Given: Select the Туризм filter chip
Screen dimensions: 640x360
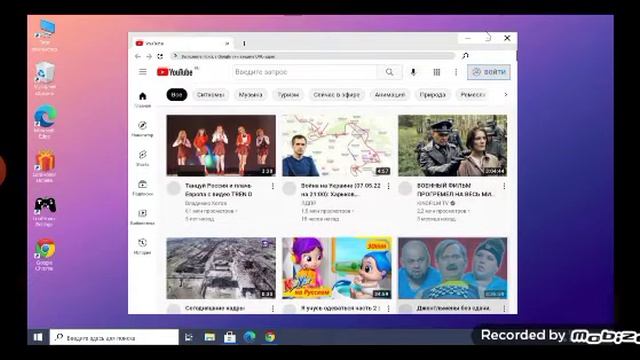Looking at the screenshot, I should [x=288, y=95].
